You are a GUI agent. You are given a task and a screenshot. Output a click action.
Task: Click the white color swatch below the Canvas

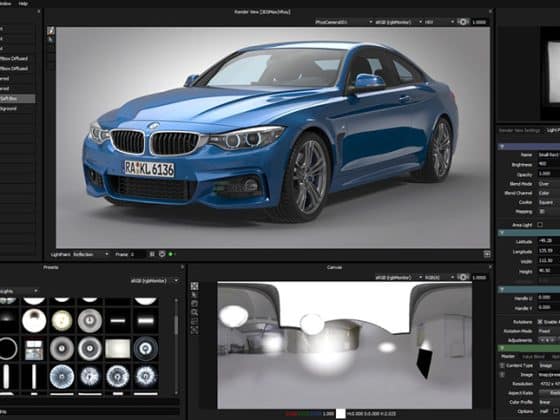[341, 414]
